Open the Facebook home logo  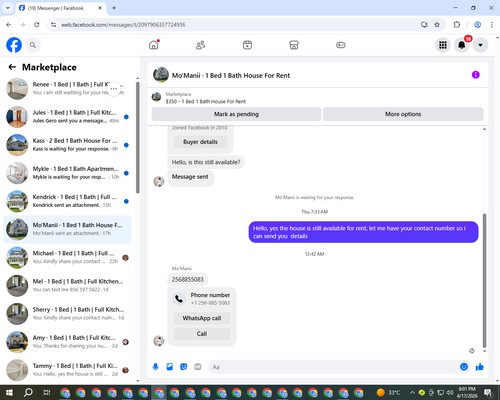coord(14,45)
